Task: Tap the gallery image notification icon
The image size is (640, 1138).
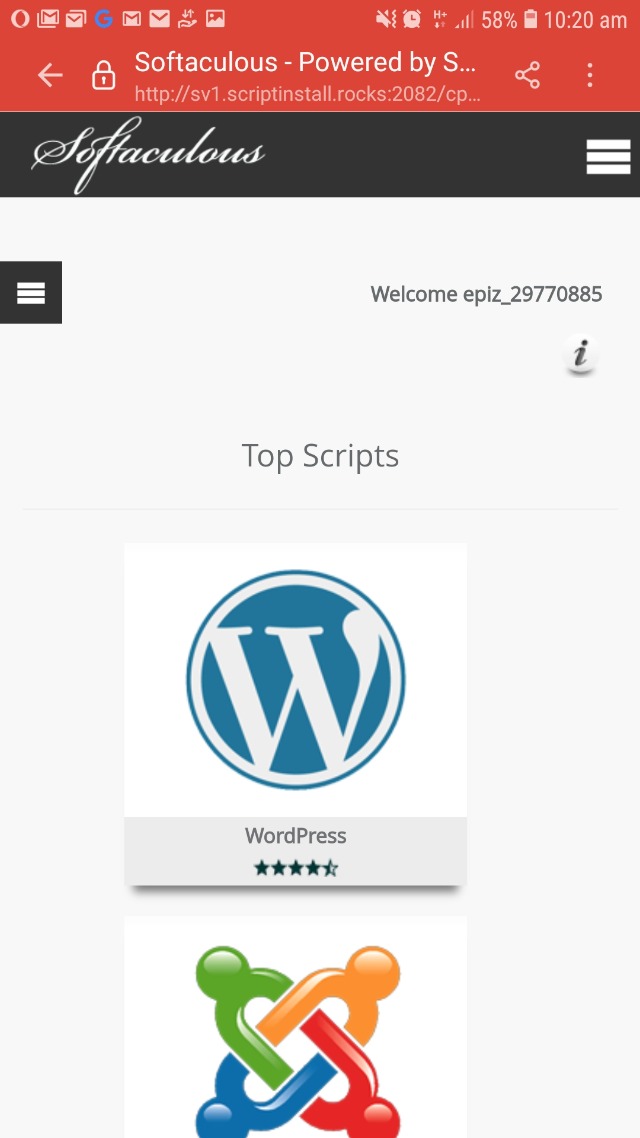Action: pos(216,19)
